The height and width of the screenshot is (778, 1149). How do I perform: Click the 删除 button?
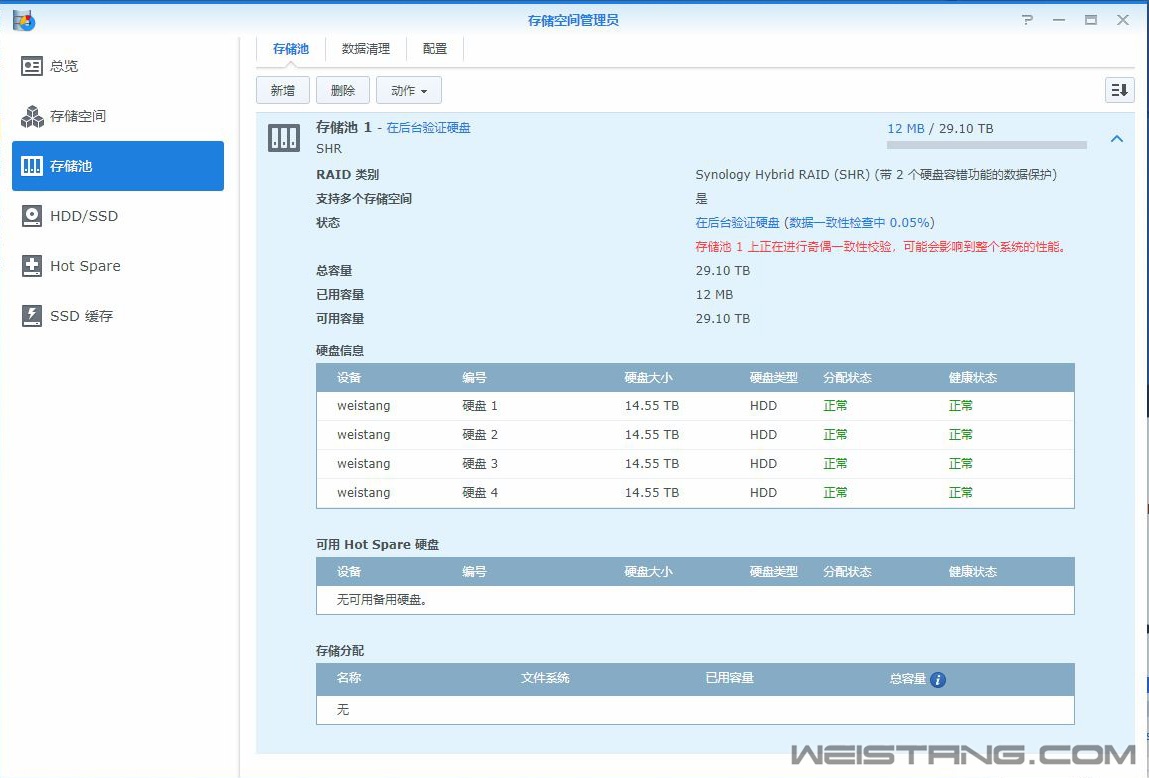point(342,89)
